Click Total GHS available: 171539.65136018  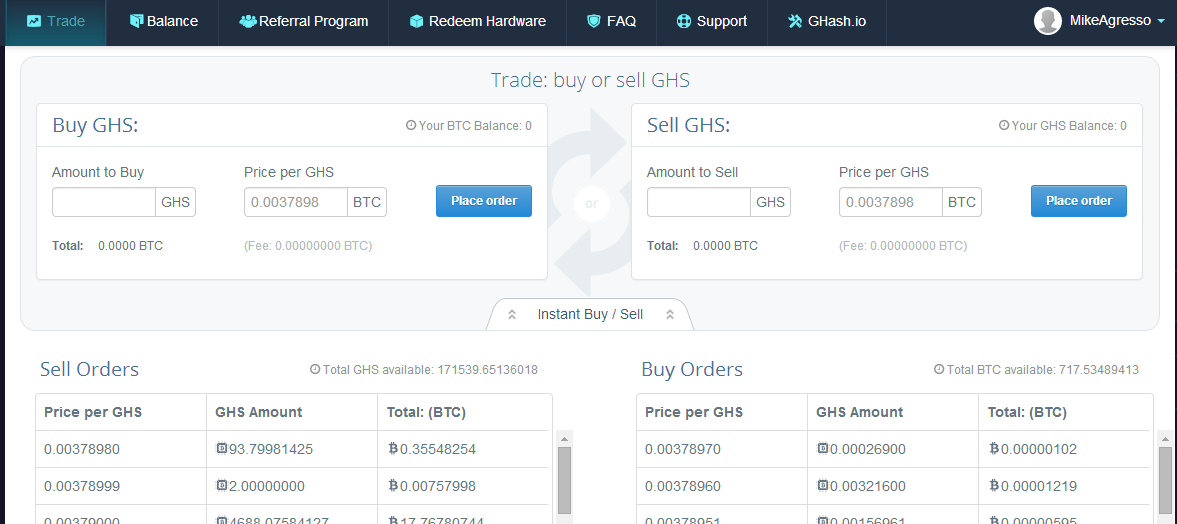pos(430,369)
